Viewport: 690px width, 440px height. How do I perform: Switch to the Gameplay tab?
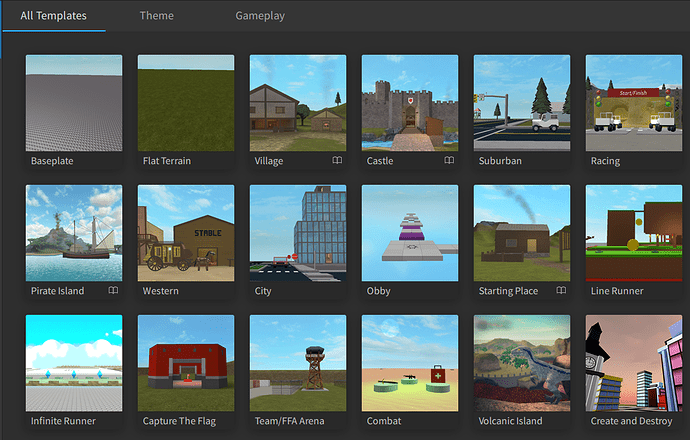tap(260, 16)
